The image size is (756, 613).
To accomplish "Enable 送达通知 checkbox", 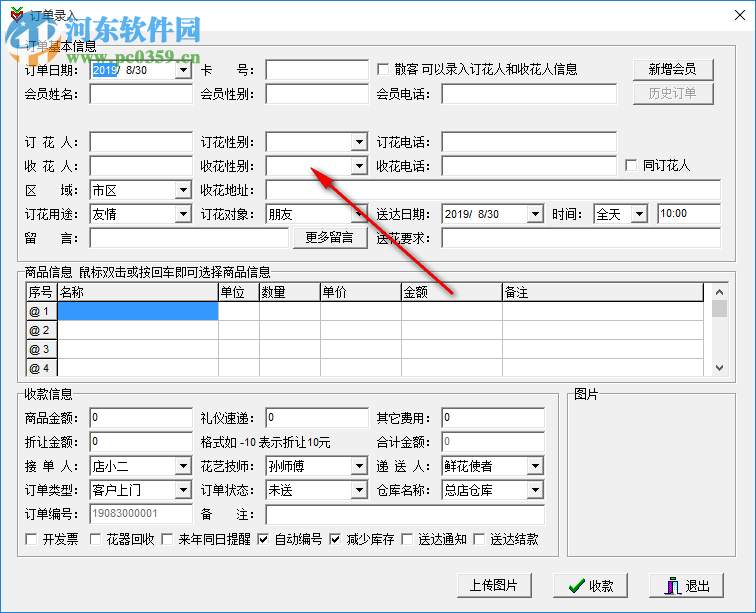I will pos(407,539).
